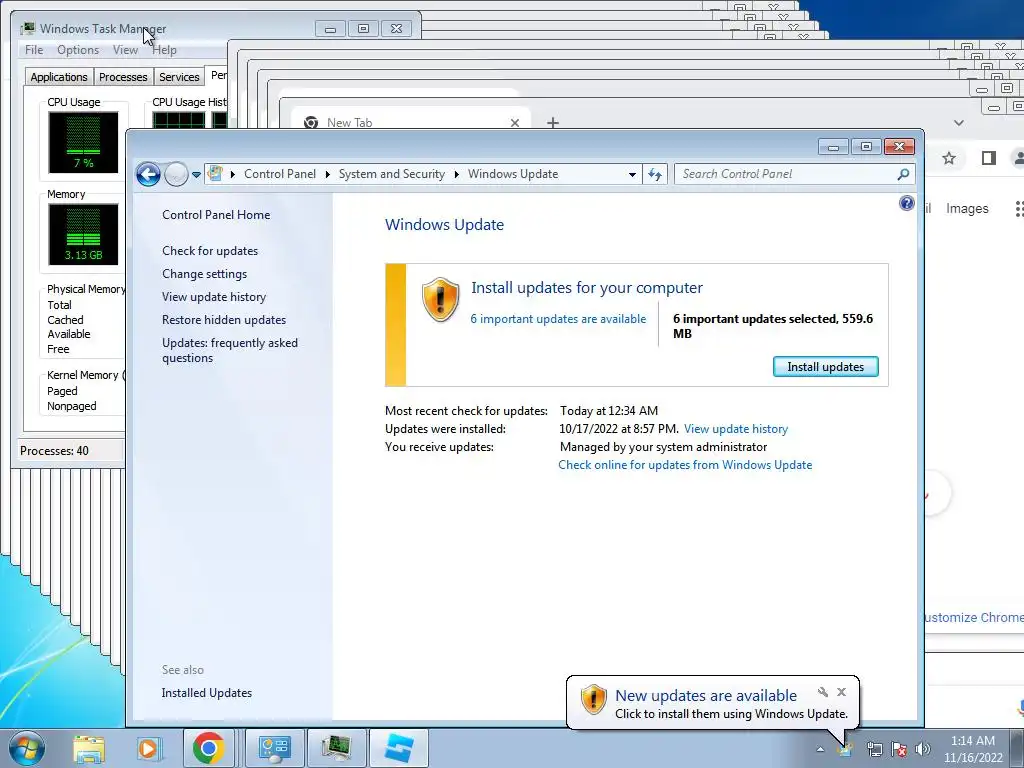Screen dimensions: 1024x768
Task: Open volume speaker tray icon
Action: (x=923, y=749)
